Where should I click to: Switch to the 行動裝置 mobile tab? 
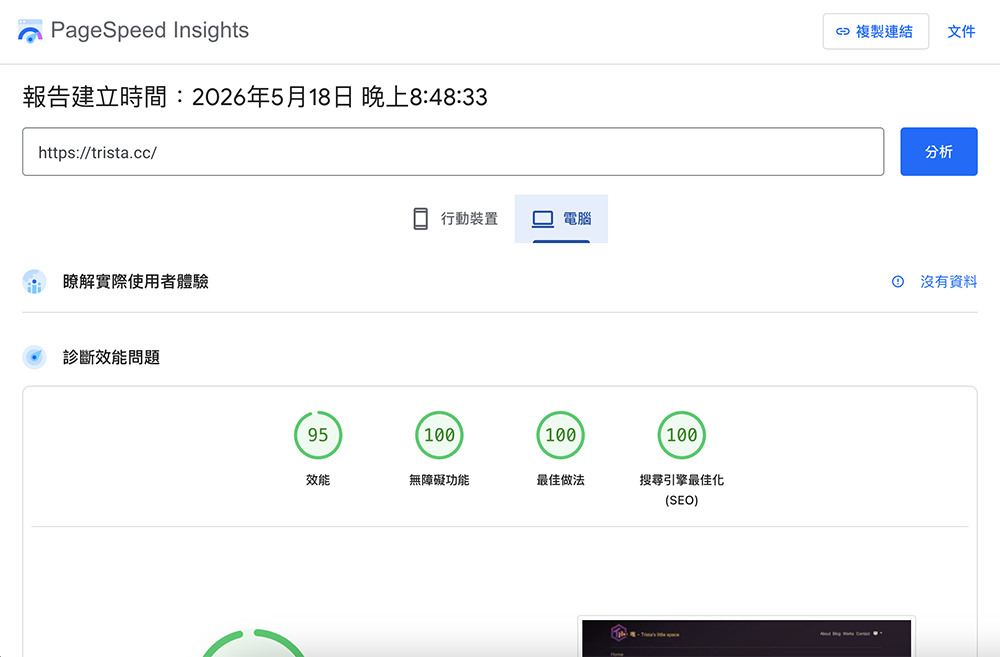tap(455, 219)
